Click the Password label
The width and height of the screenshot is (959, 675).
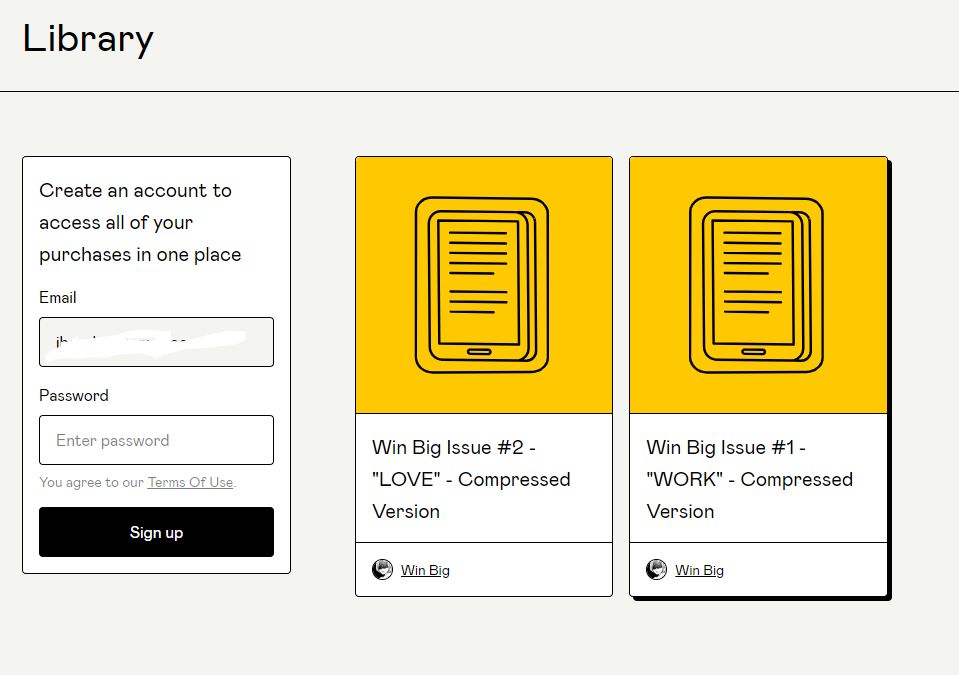[74, 396]
